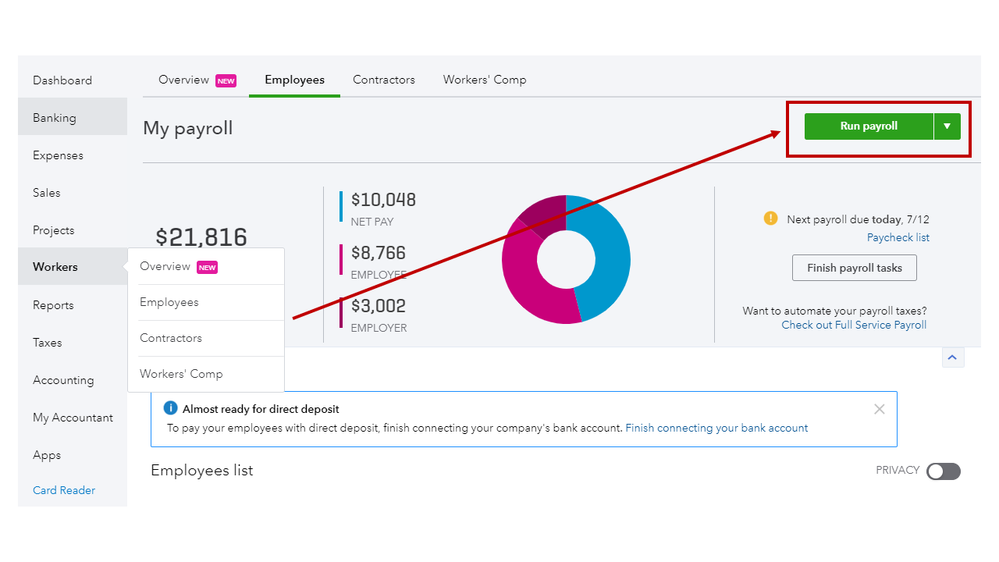Go to Reports in the sidebar
Image resolution: width=999 pixels, height=562 pixels.
(x=53, y=305)
